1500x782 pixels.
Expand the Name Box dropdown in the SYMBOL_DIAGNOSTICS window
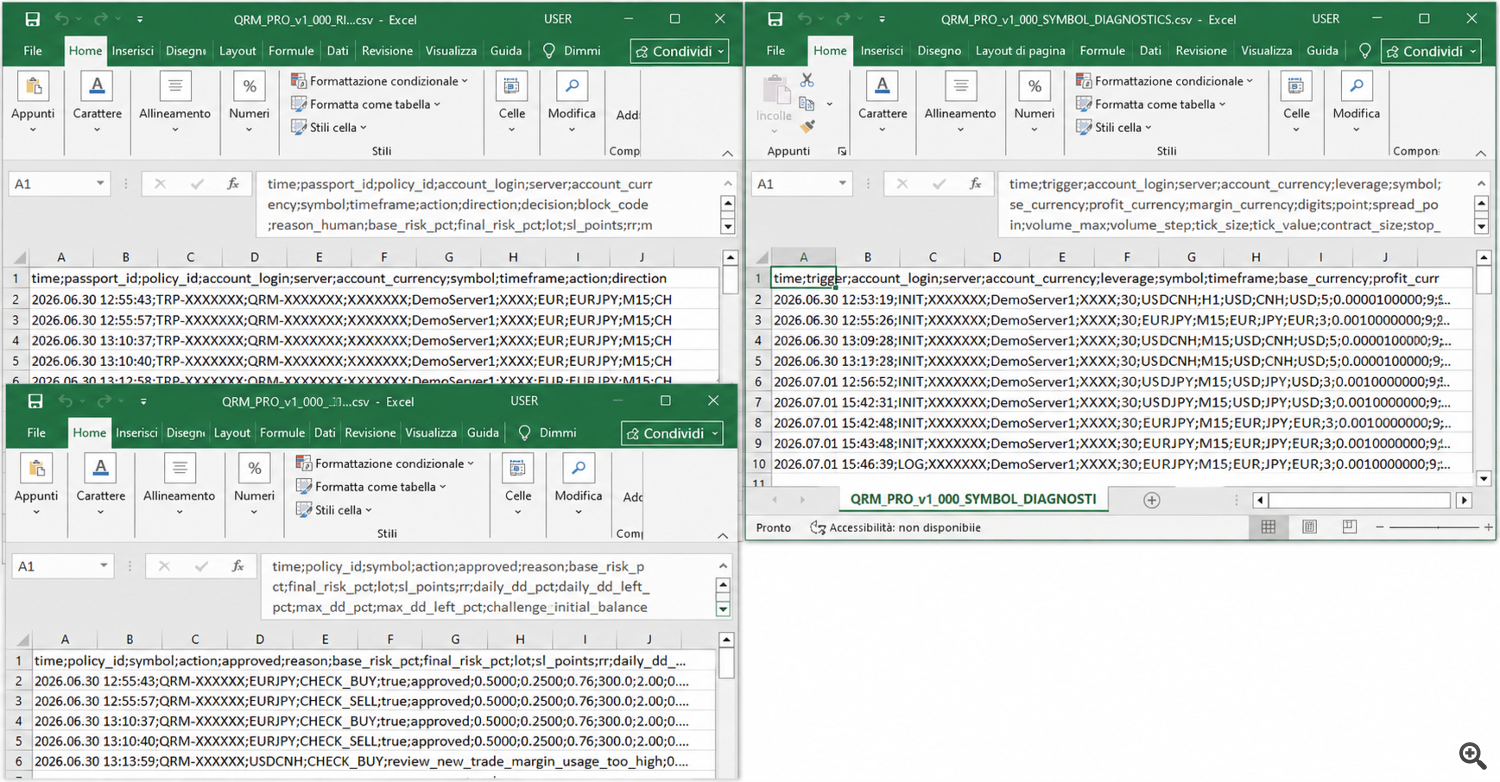pyautogui.click(x=842, y=184)
